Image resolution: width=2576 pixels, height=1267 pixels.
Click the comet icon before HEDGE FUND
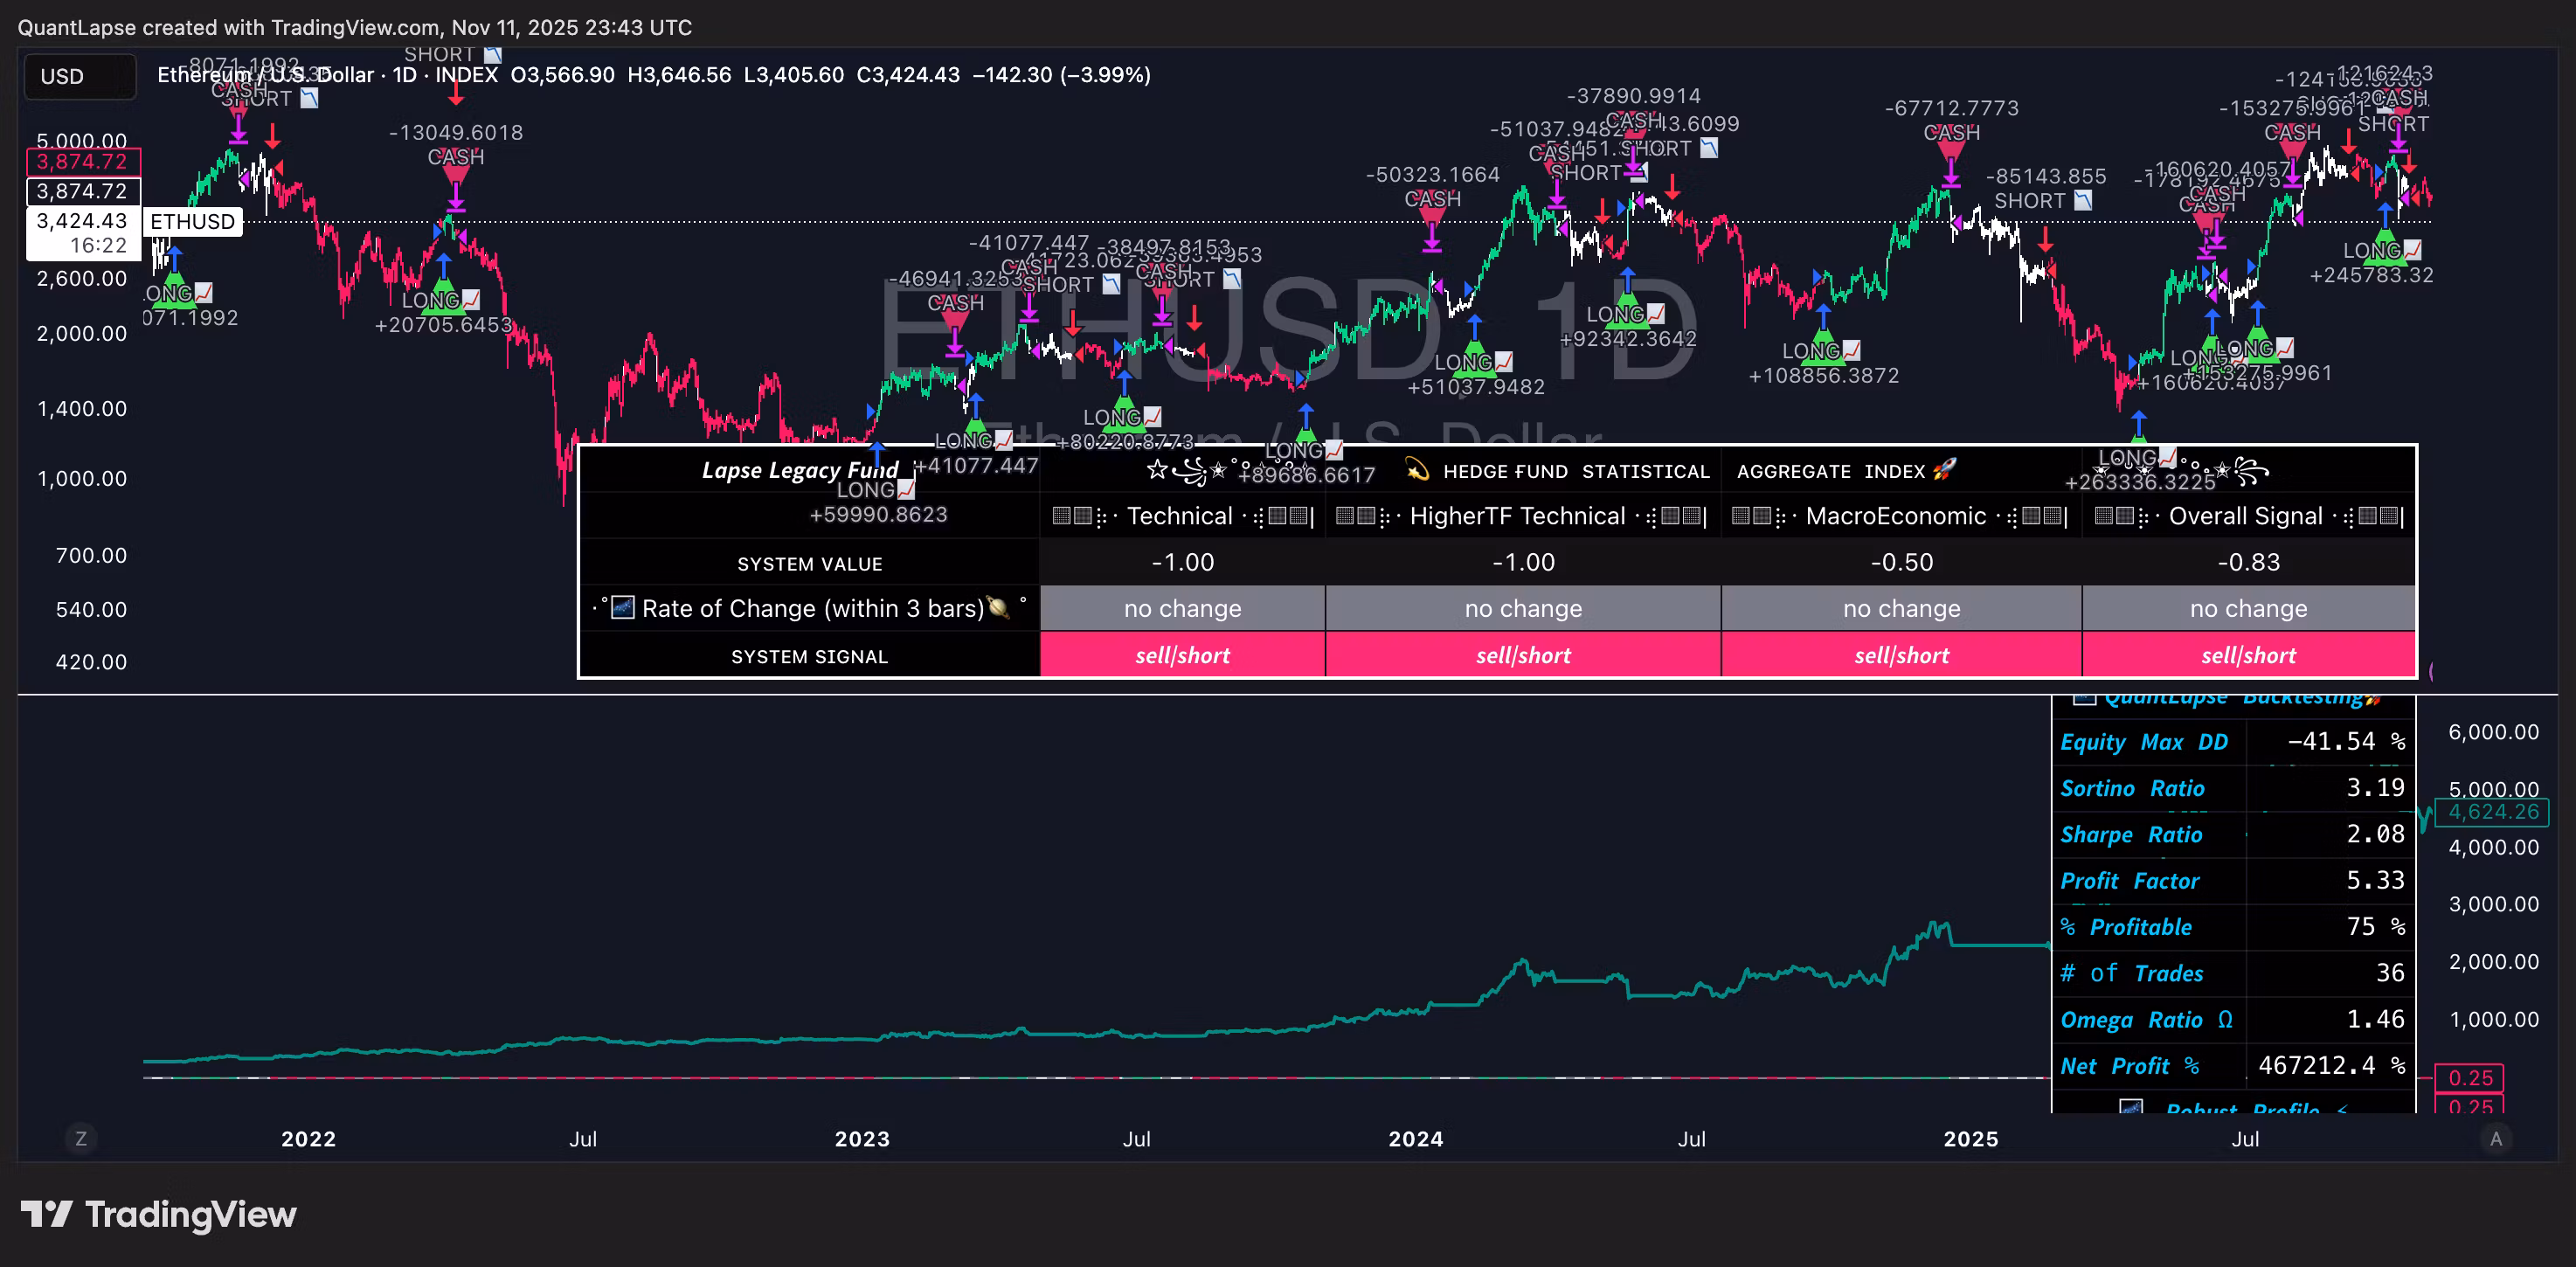(x=1416, y=470)
